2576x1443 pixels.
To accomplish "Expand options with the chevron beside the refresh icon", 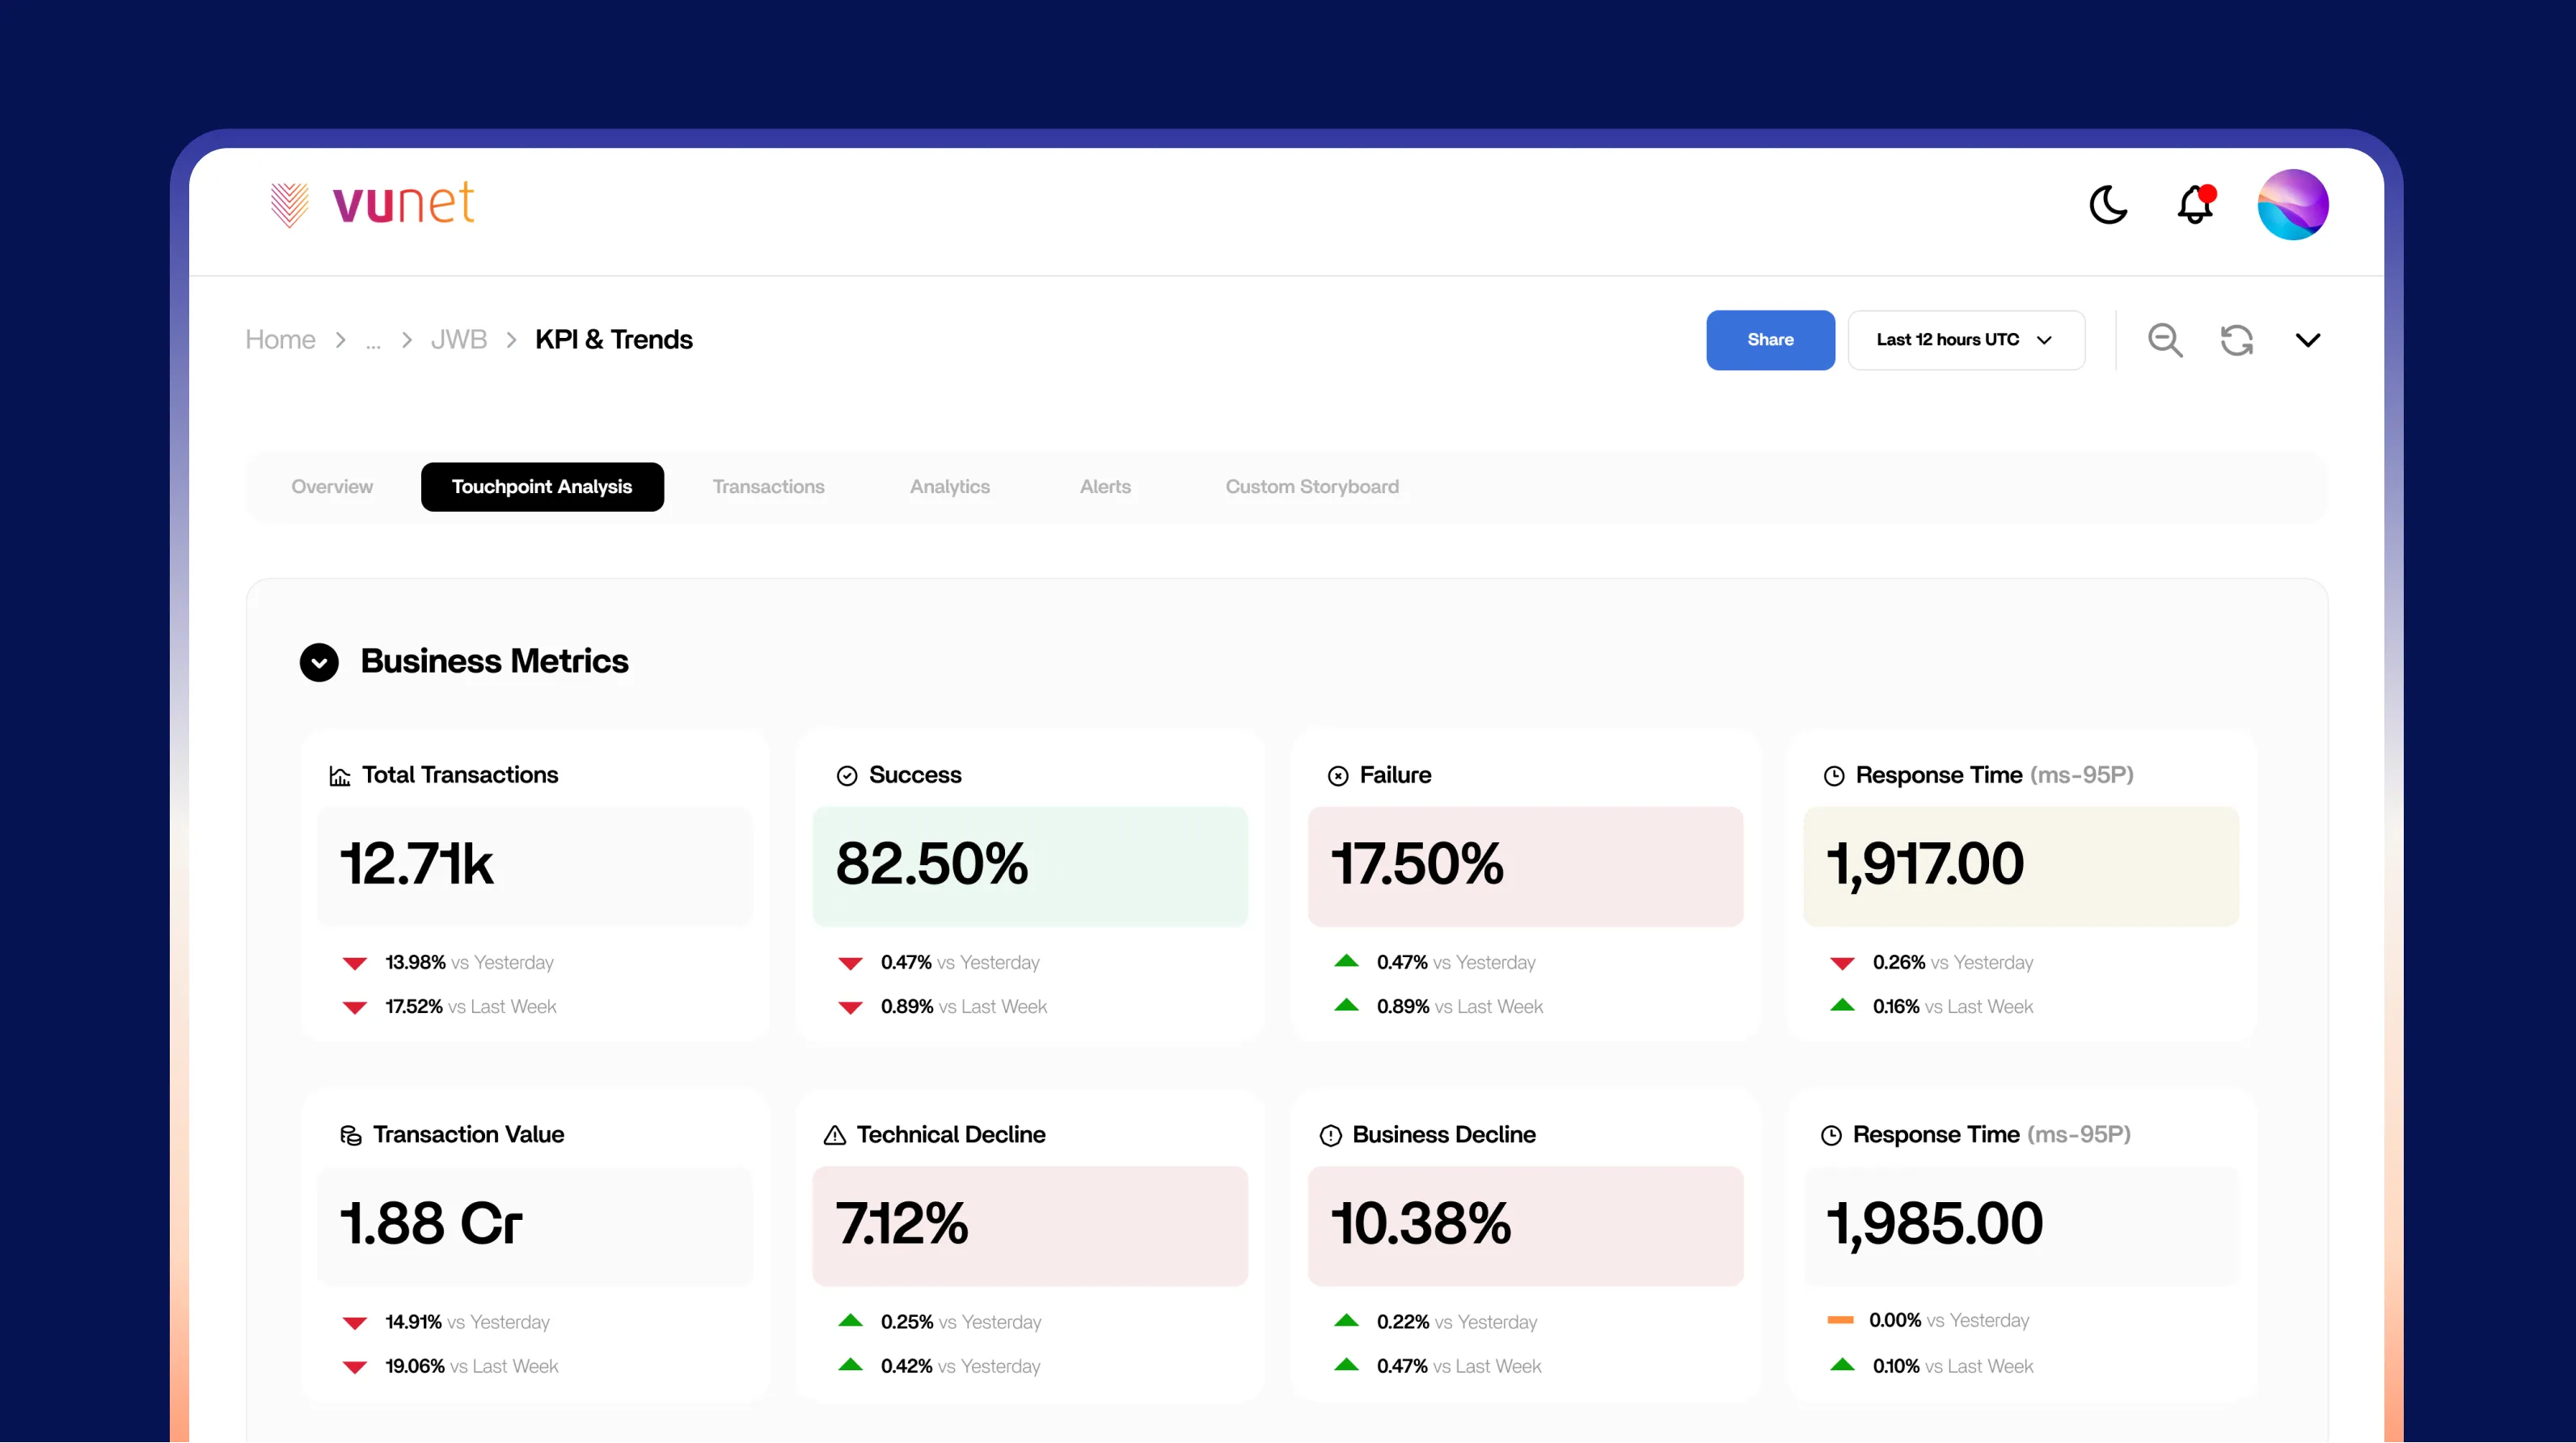I will 2307,340.
